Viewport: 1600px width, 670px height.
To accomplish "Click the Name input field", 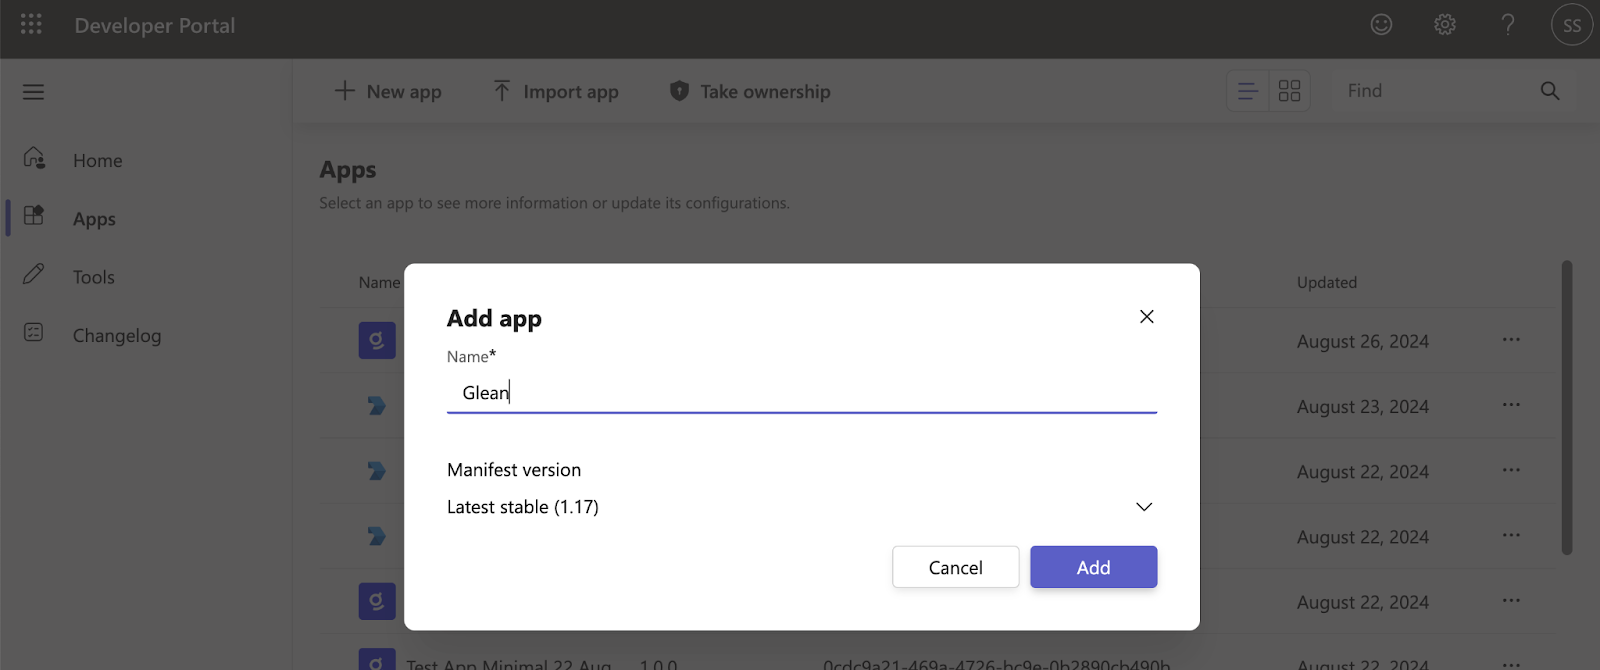I will point(801,393).
